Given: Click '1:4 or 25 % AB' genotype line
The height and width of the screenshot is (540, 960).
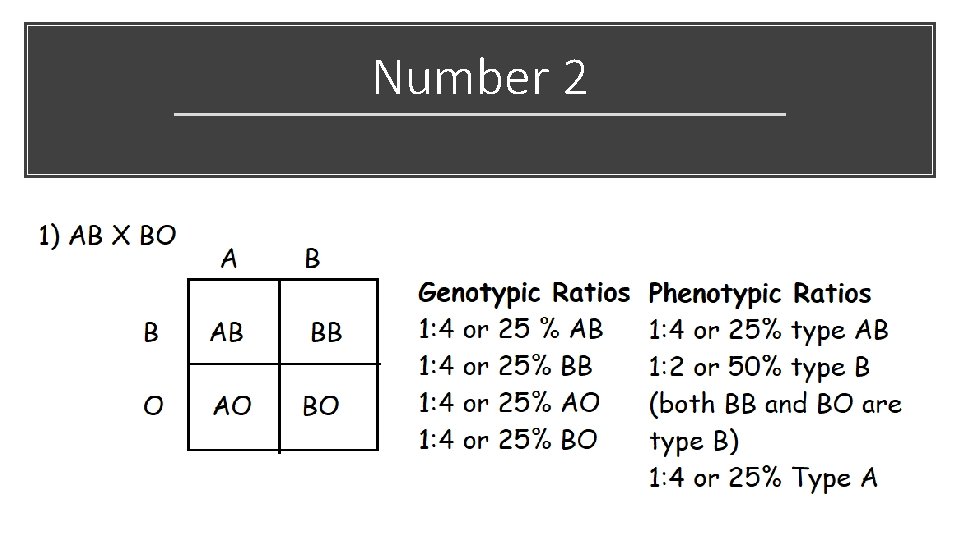Looking at the screenshot, I should click(x=511, y=329).
